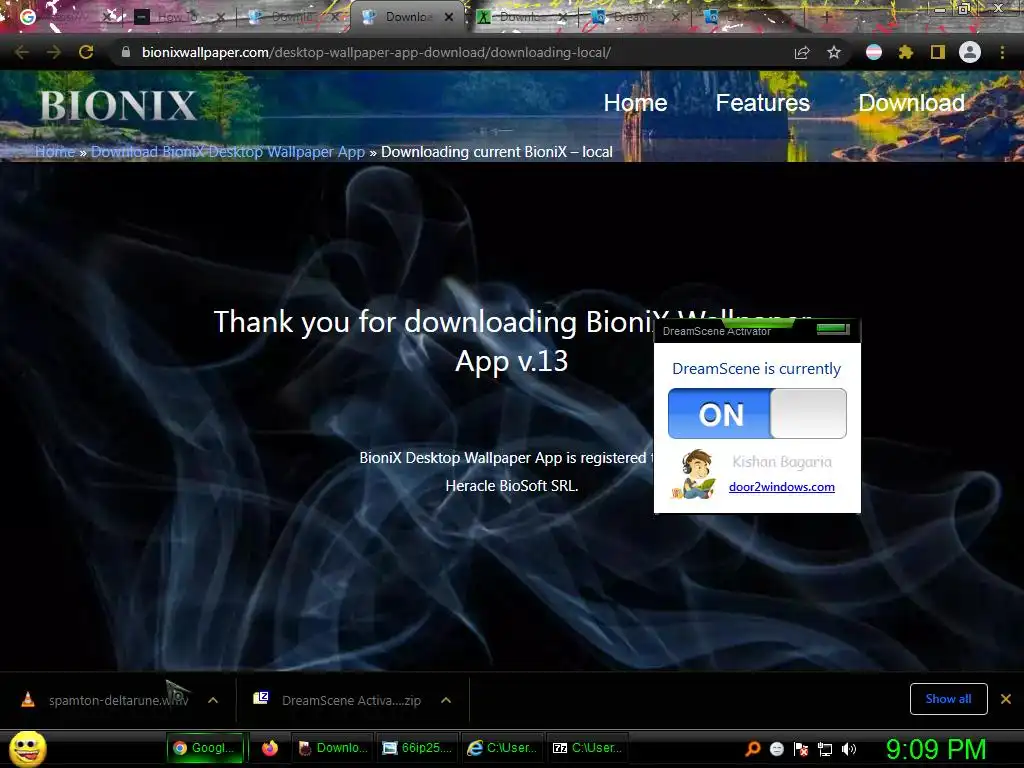Click the address bar URL

376,52
